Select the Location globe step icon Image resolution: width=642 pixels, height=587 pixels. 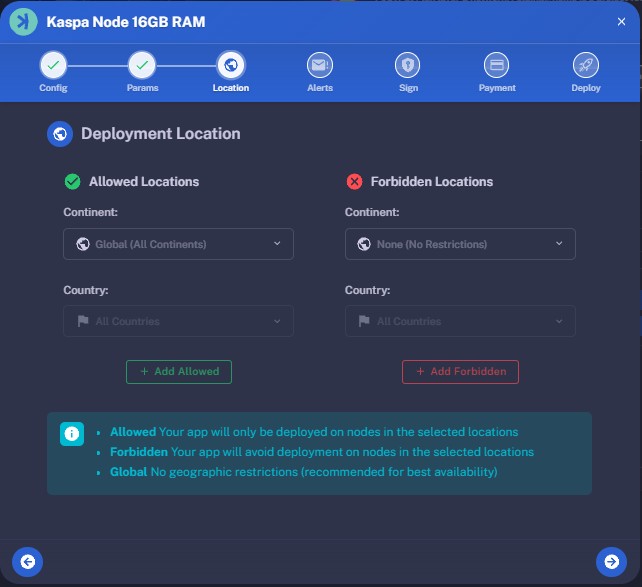231,66
